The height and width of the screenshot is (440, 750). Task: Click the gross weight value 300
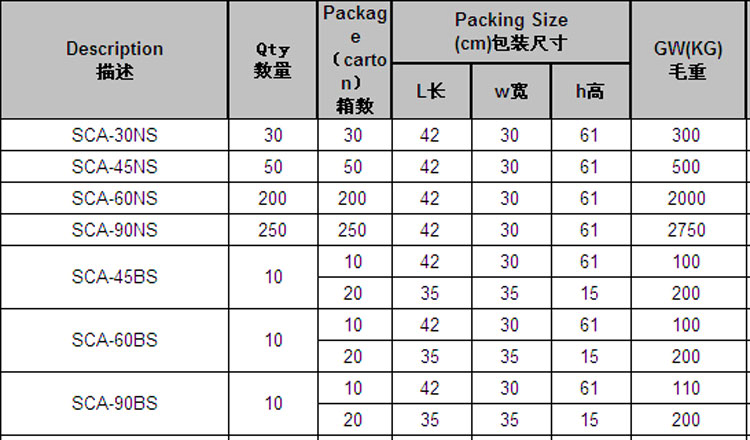pyautogui.click(x=686, y=135)
